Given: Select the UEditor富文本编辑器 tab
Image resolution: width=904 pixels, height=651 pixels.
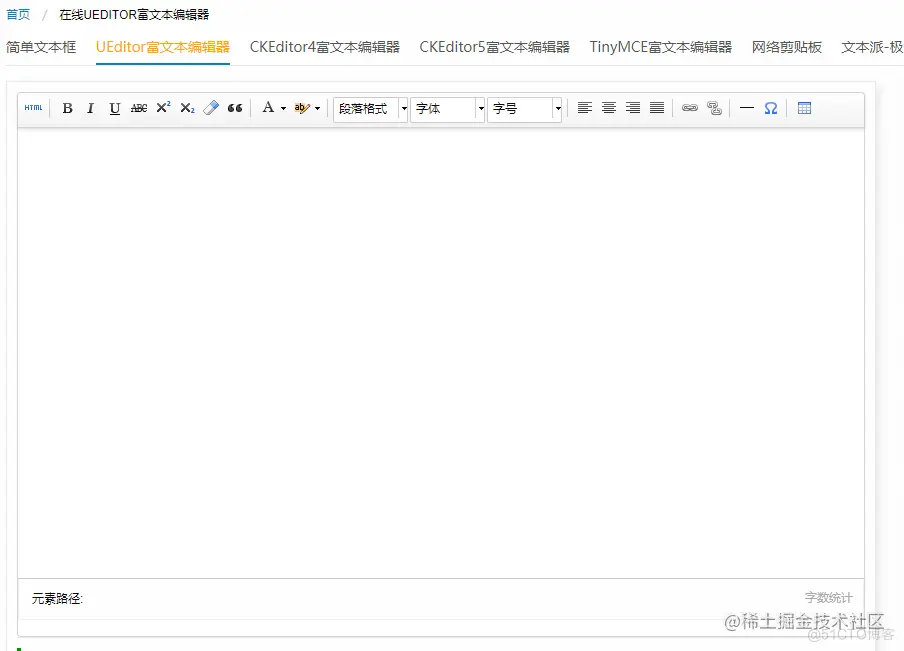Looking at the screenshot, I should pyautogui.click(x=163, y=47).
